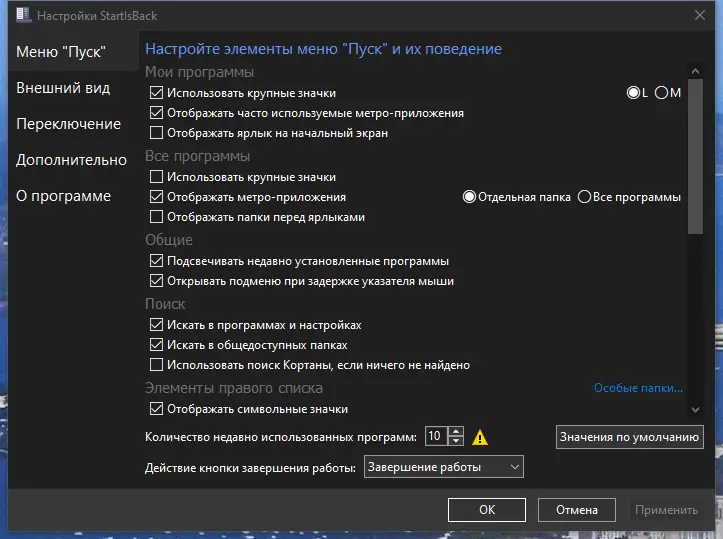Image resolution: width=723 pixels, height=539 pixels.
Task: Toggle Отображать символьные значки checkbox
Action: click(x=156, y=409)
